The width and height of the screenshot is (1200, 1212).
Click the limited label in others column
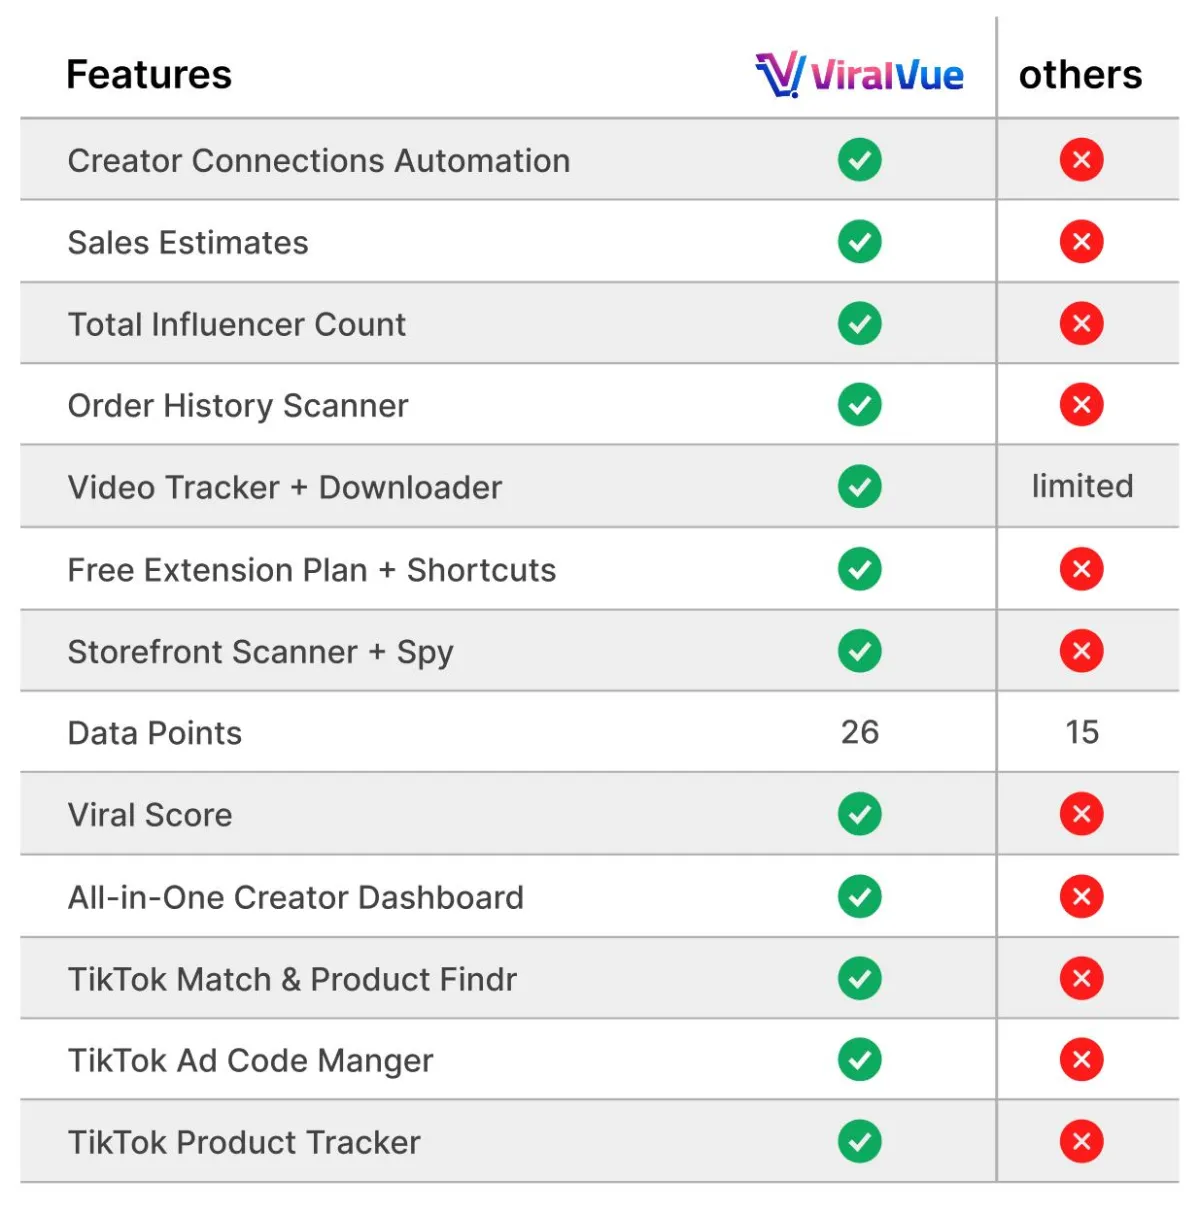pyautogui.click(x=1083, y=486)
